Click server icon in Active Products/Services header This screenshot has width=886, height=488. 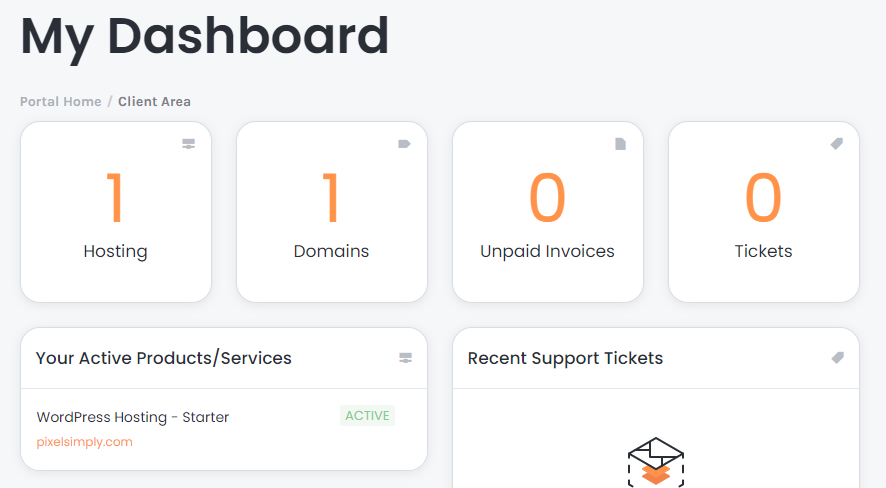406,358
